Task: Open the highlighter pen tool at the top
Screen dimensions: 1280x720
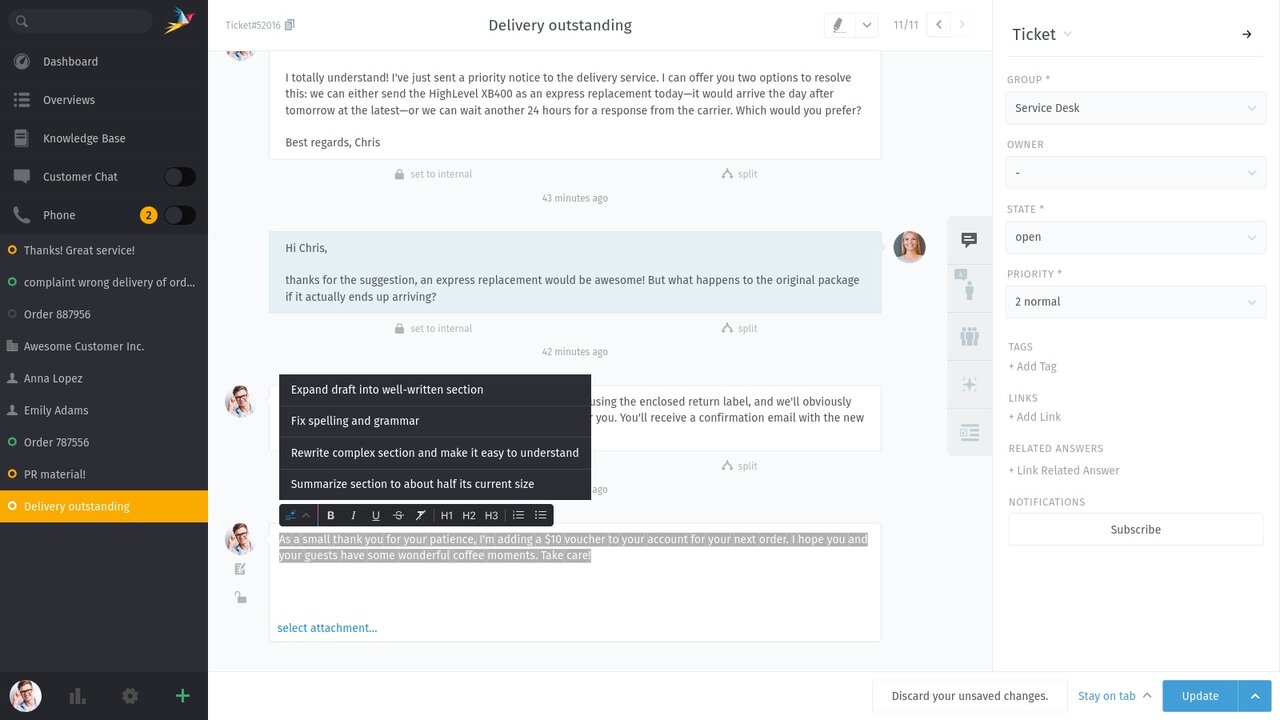Action: pos(839,24)
